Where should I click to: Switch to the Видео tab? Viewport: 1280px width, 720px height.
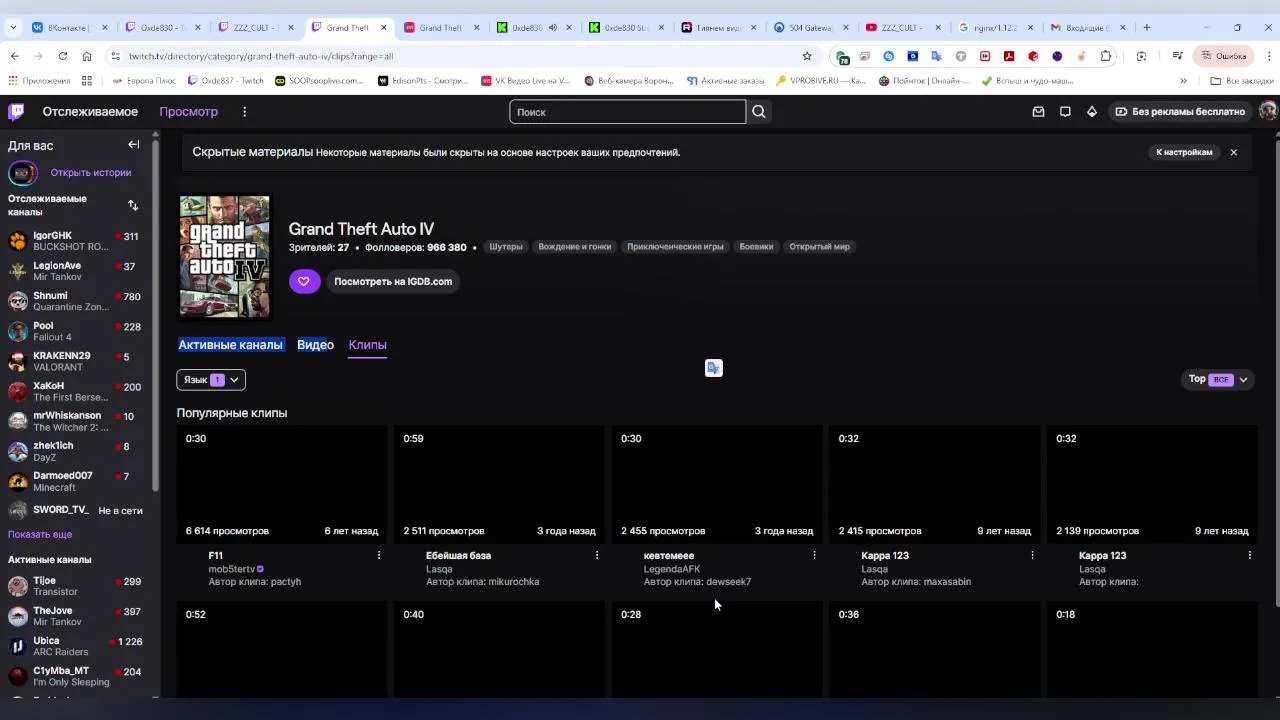pos(315,345)
